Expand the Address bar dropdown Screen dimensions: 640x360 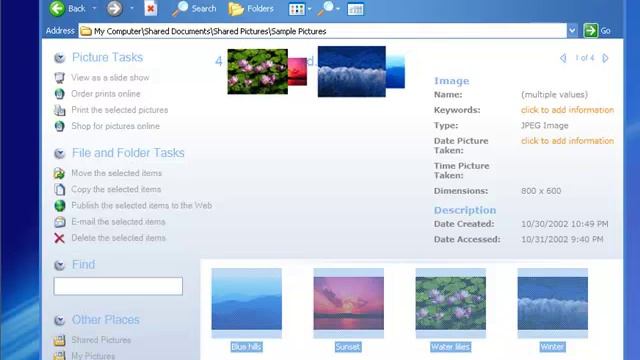tap(572, 31)
